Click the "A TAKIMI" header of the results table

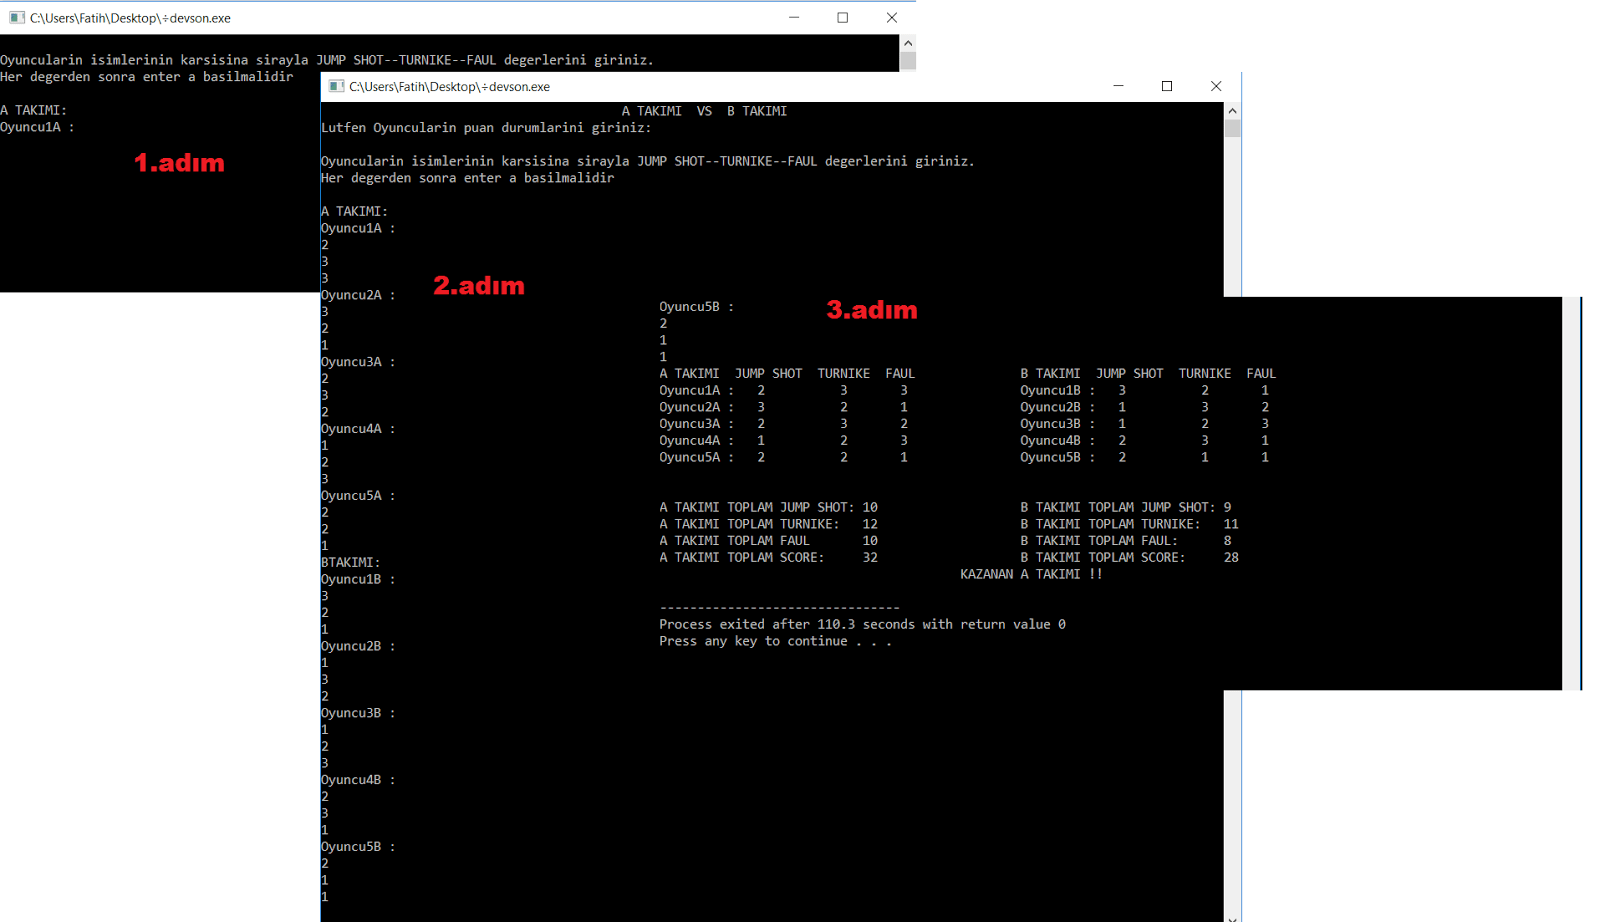pyautogui.click(x=689, y=373)
